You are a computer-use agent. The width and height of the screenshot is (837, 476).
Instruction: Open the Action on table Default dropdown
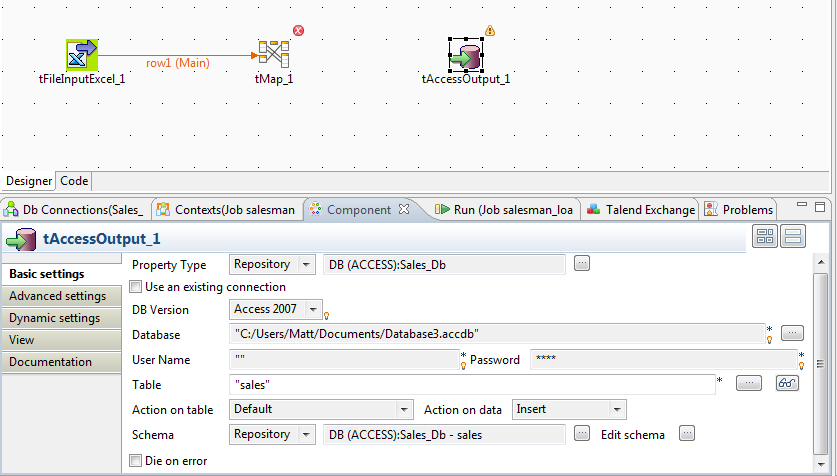(321, 409)
